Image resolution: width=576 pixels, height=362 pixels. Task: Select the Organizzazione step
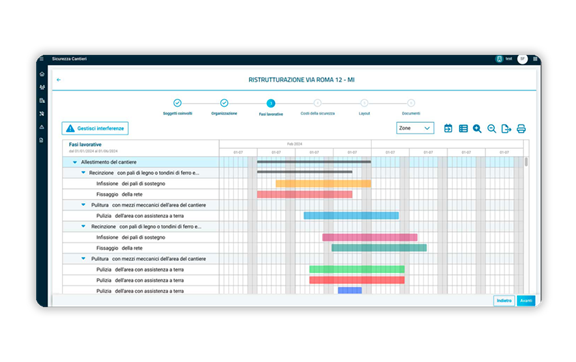click(224, 103)
